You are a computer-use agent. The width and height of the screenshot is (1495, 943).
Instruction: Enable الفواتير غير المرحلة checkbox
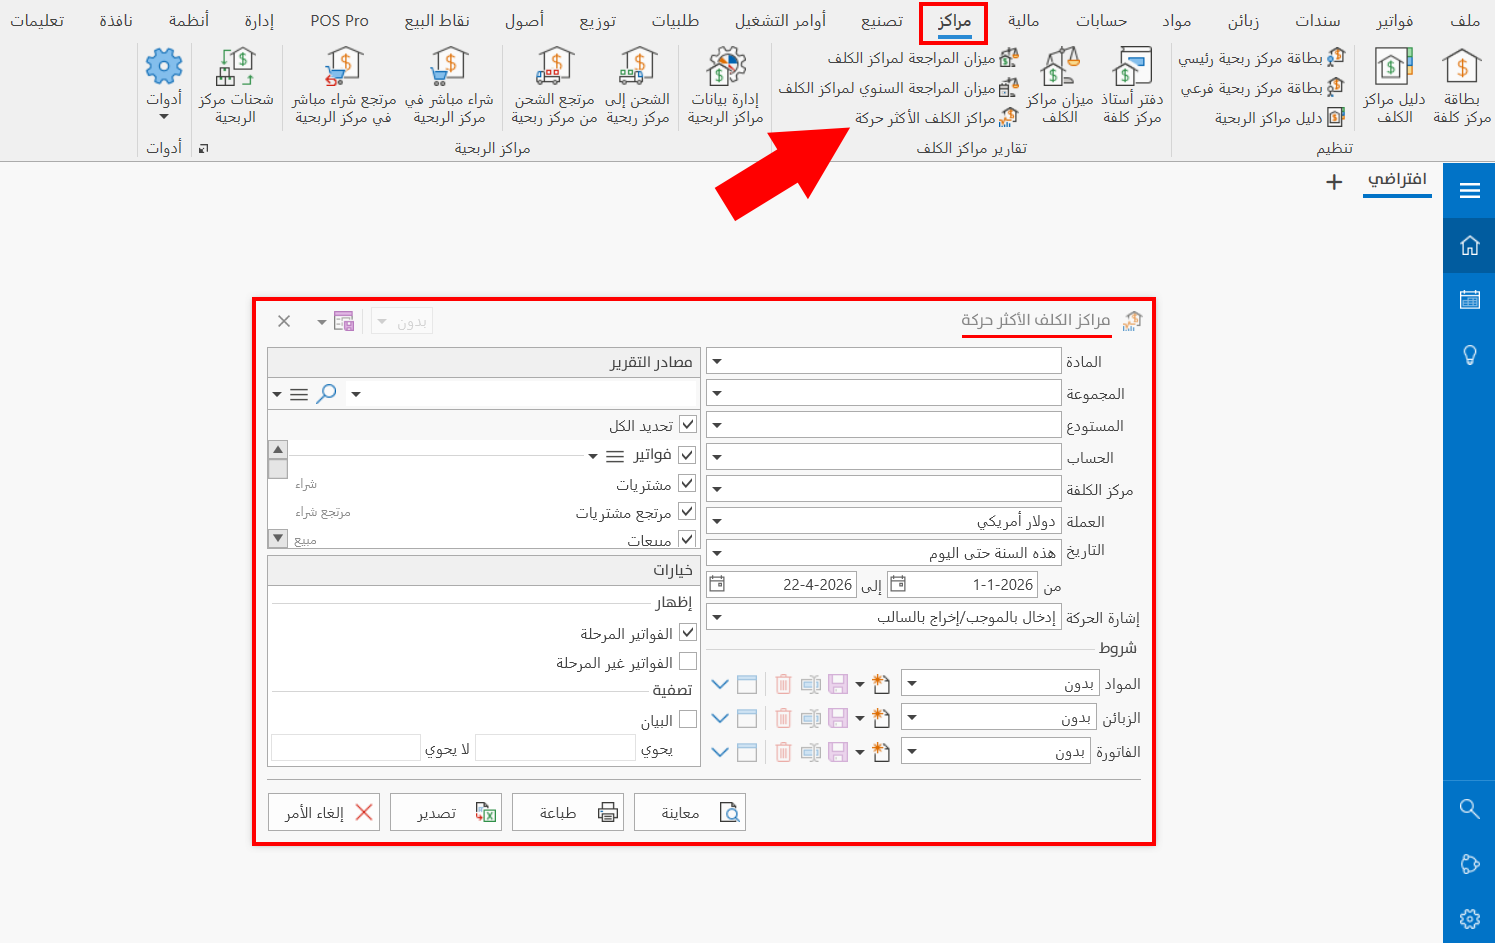coord(687,661)
